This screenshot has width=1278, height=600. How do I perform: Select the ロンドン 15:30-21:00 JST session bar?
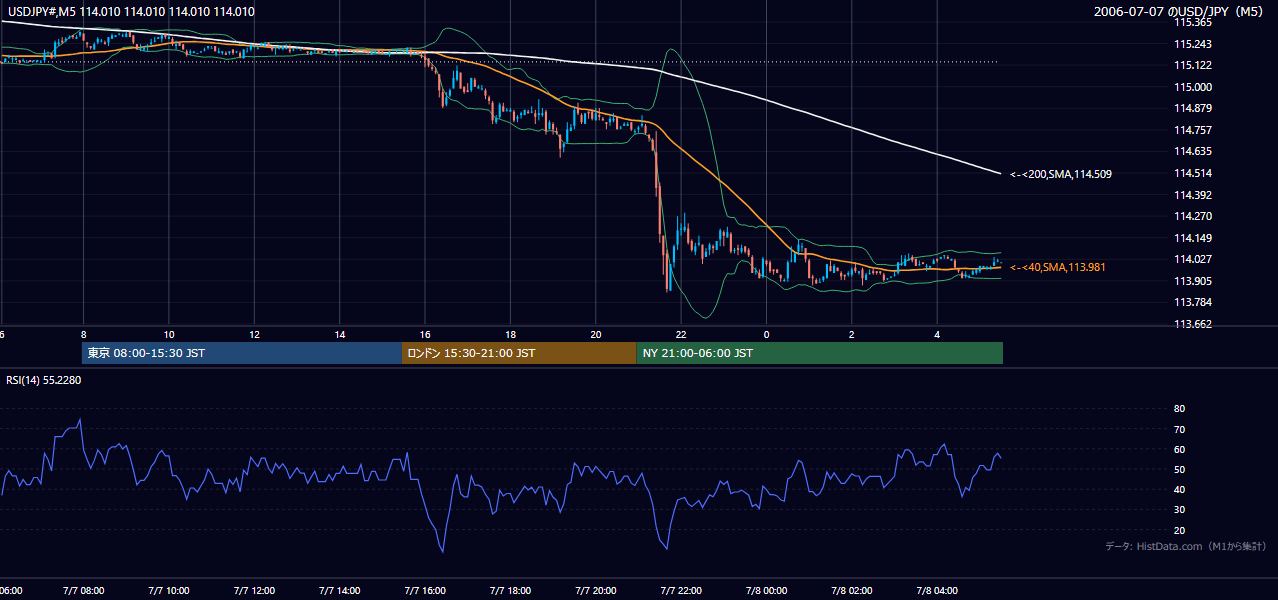(518, 353)
